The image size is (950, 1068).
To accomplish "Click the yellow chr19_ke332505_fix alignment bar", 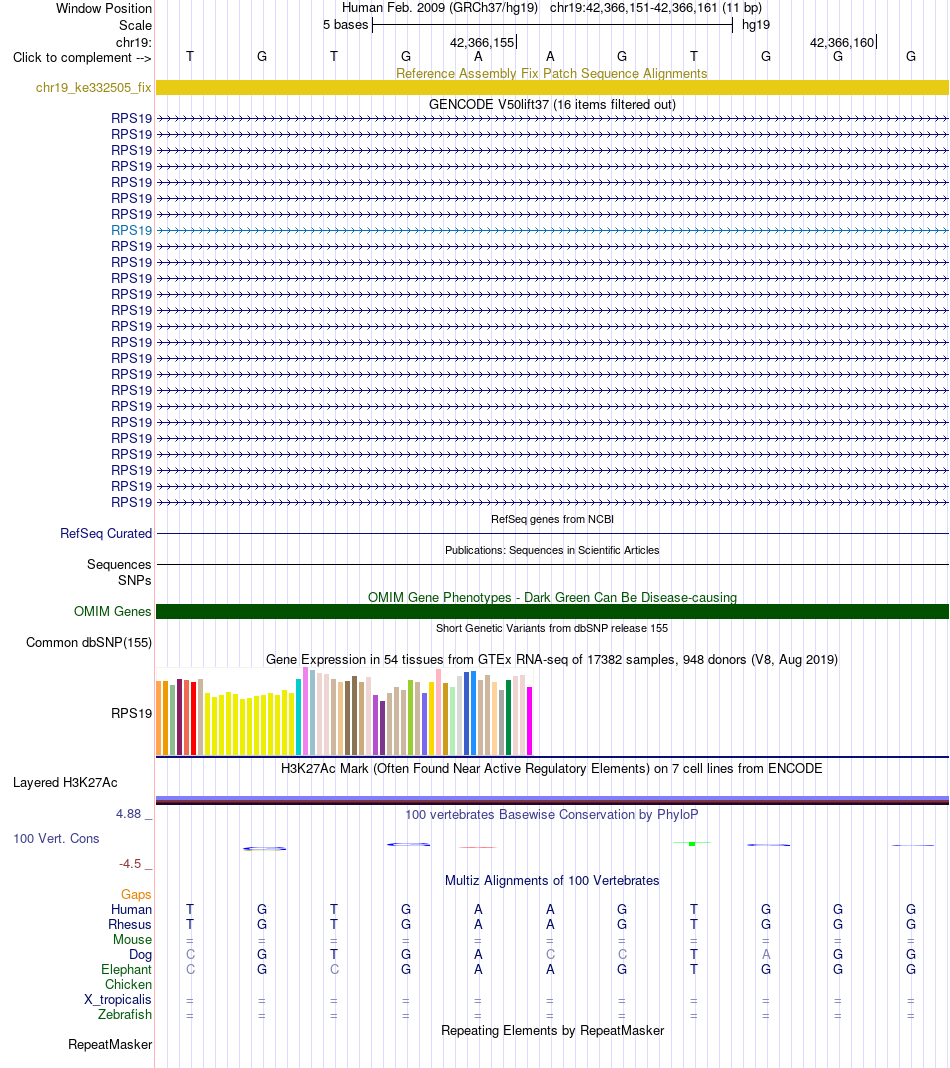I will point(552,87).
